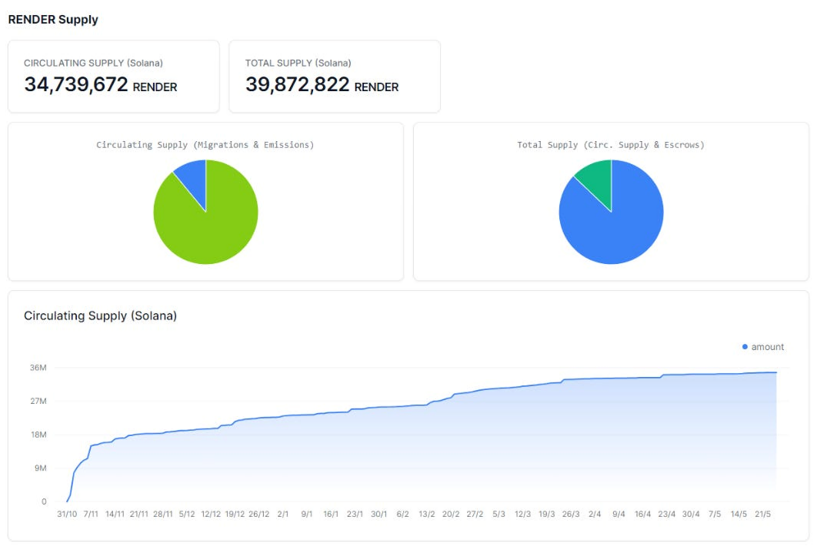Click the Circulating Supply (Solana) stat card
Viewport: 817px width, 547px height.
[114, 77]
